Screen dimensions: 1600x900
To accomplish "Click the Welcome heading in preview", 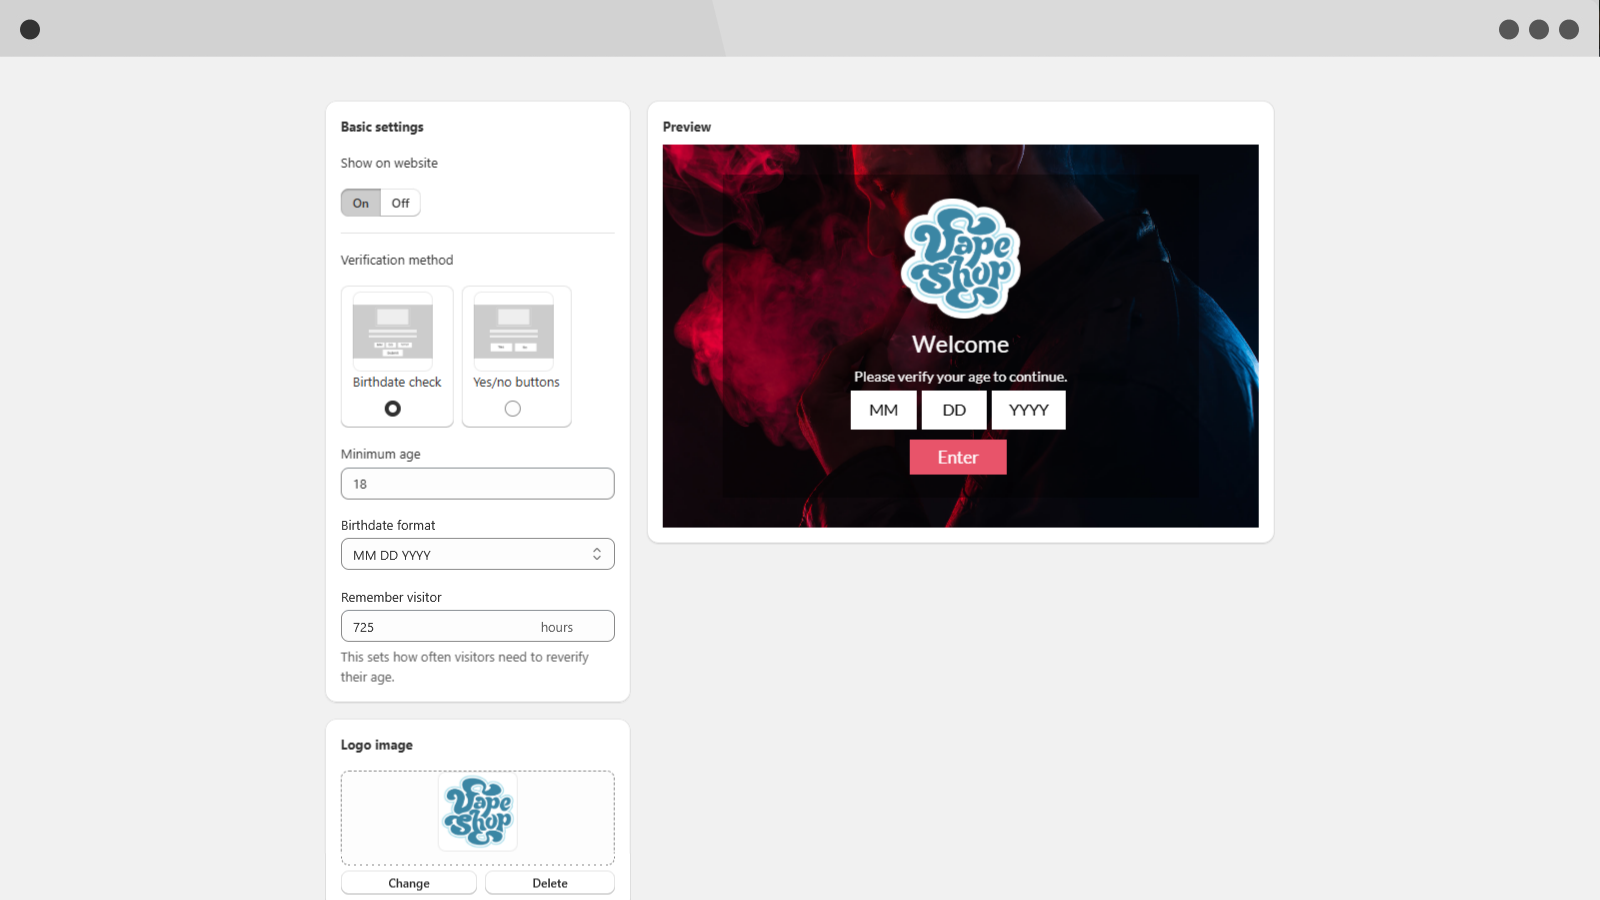I will tap(961, 344).
